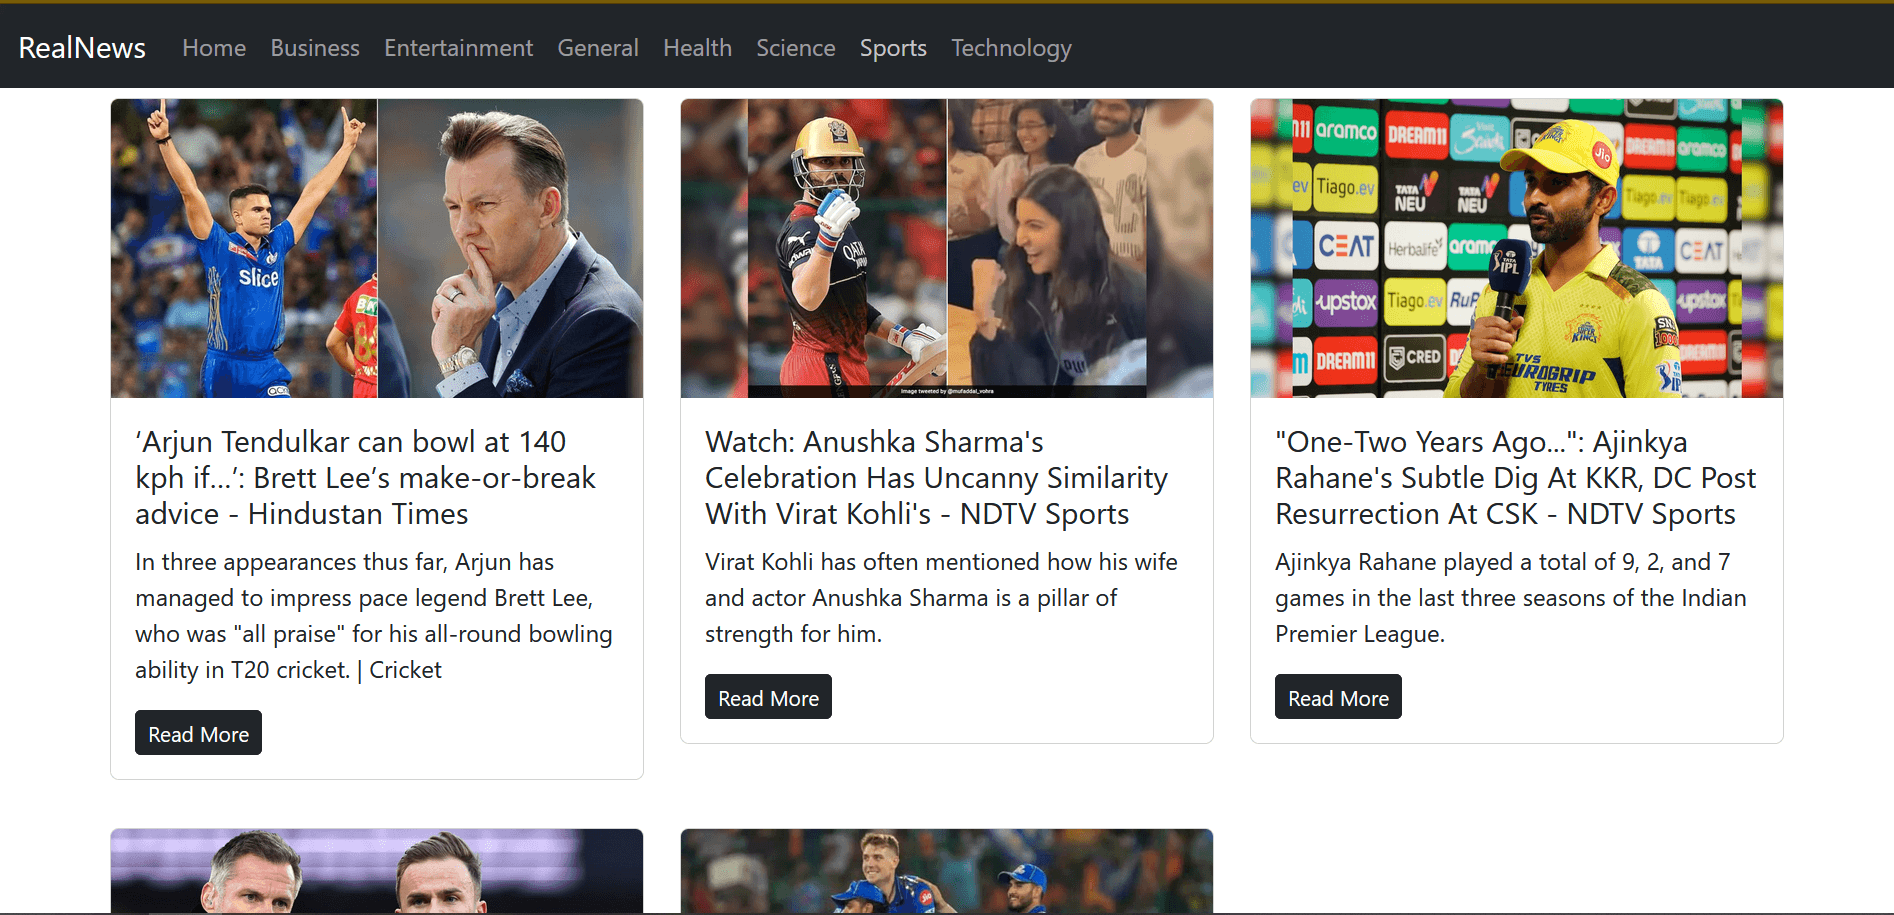Click the 'Arjun Tendulkar can bowl at 140 kph' headline
The width and height of the screenshot is (1894, 915).
click(x=366, y=478)
